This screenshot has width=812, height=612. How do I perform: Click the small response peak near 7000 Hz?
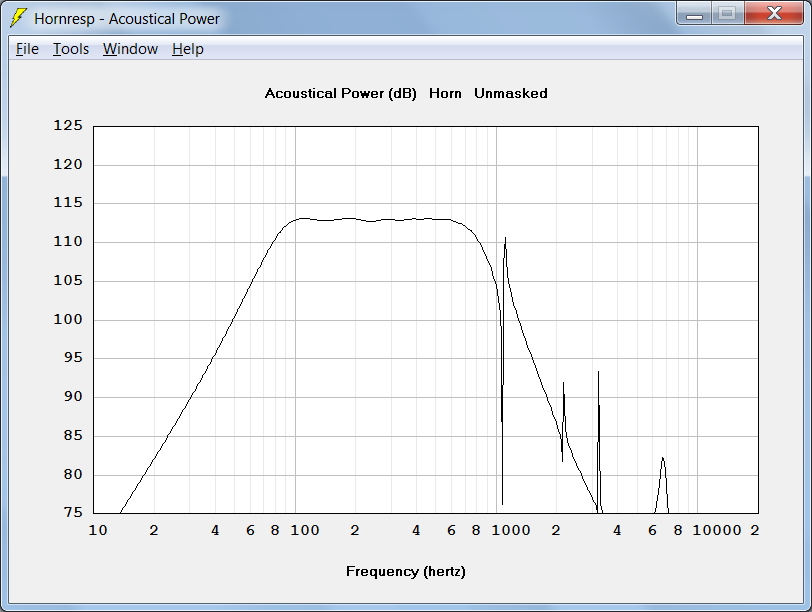coord(662,458)
